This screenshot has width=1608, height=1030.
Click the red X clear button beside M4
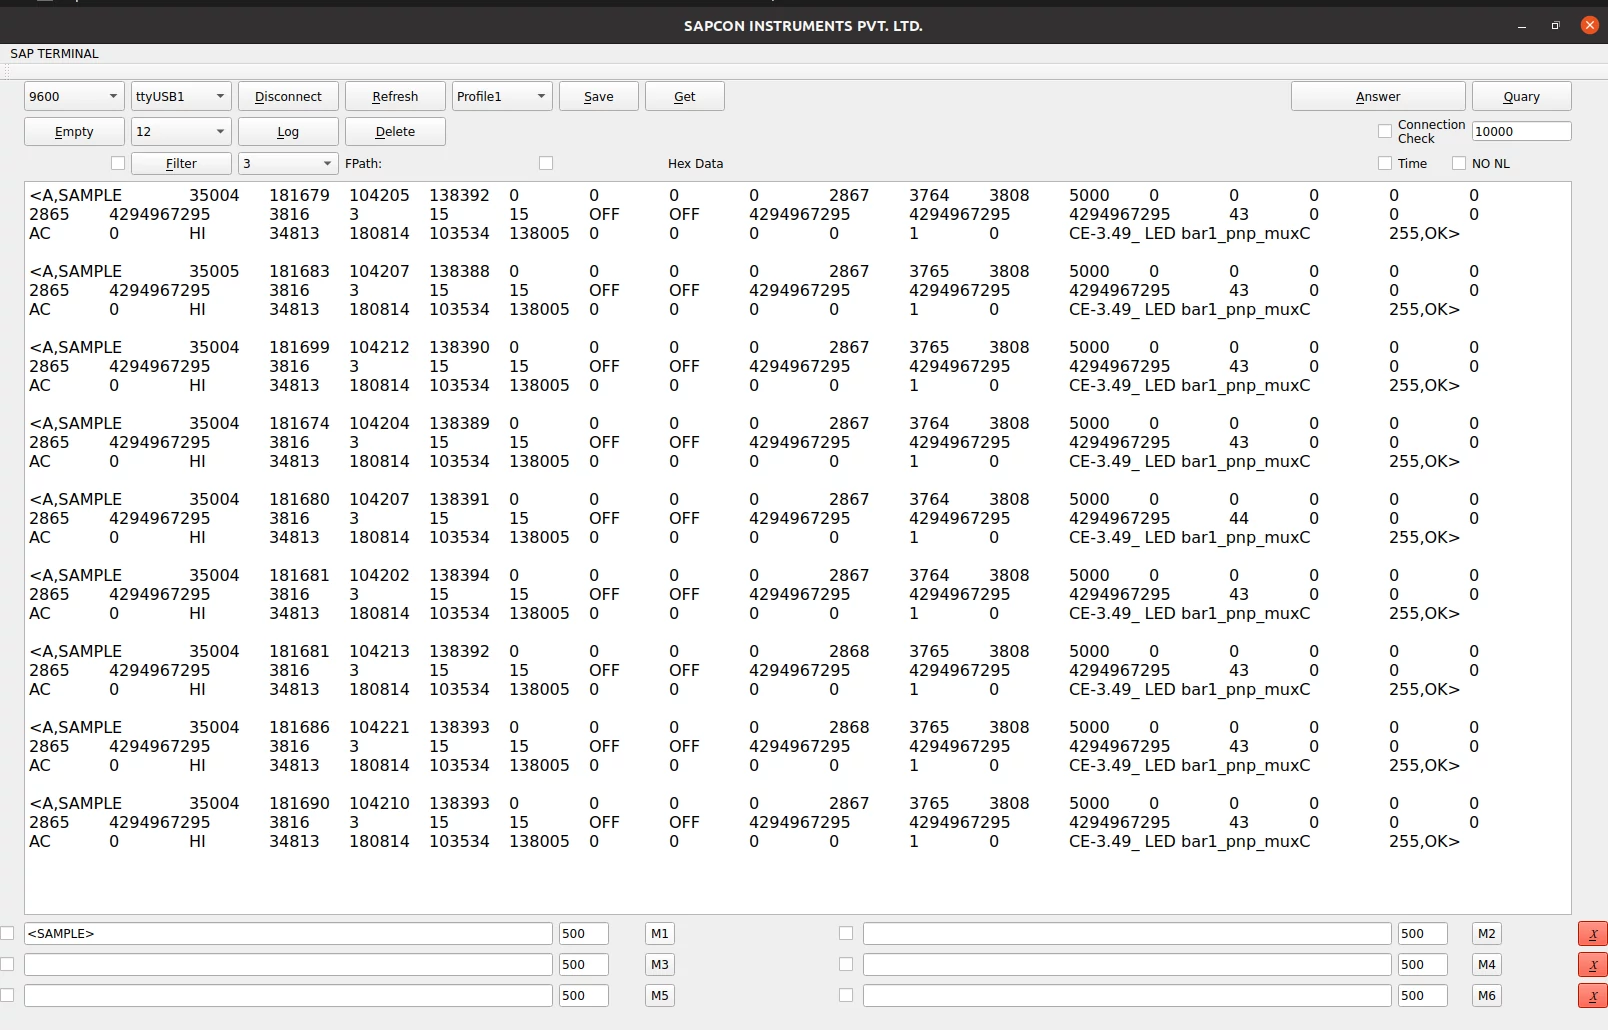1592,965
